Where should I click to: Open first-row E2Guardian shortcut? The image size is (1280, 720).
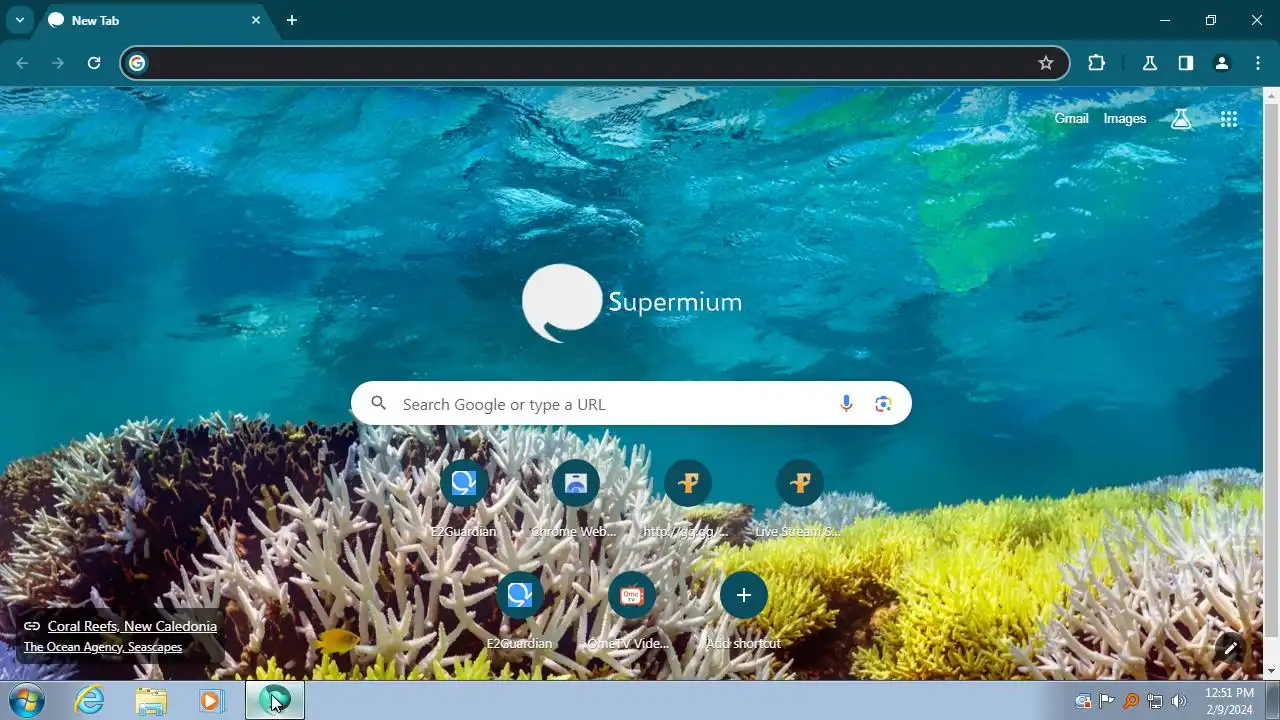[x=464, y=497]
